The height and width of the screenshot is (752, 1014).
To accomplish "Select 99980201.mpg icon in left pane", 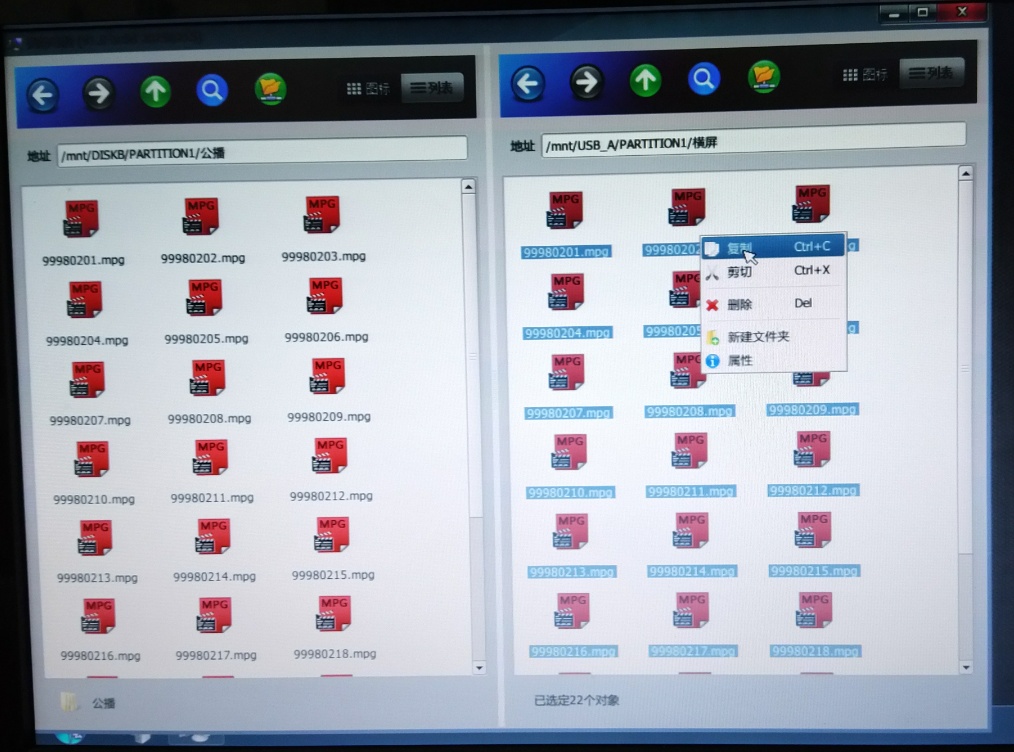I will point(81,219).
